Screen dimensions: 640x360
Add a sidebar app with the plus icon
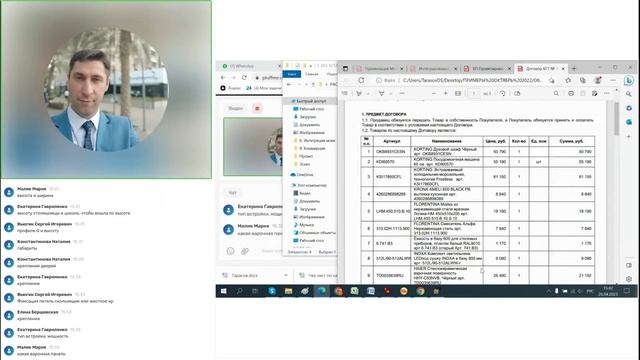(629, 136)
